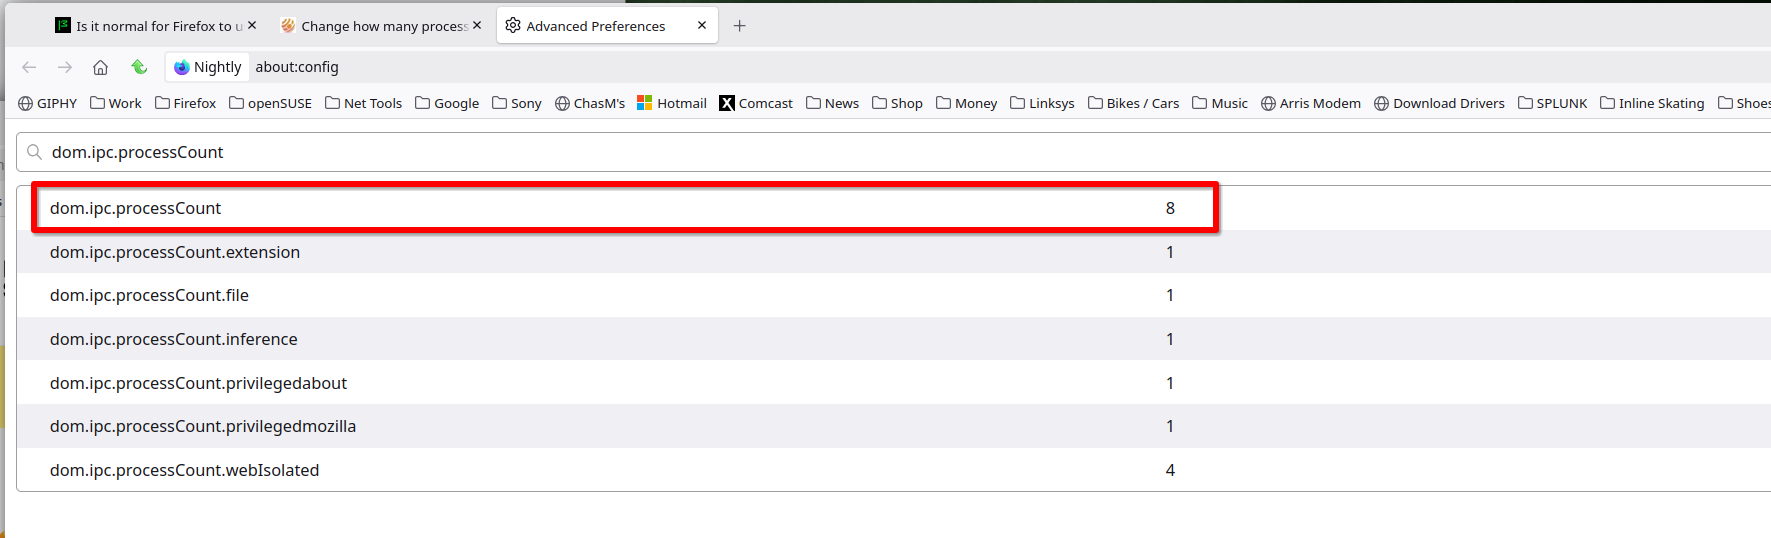Click value 1 of processCount.privilegedmozilla
Viewport: 1771px width, 538px height.
[1170, 426]
